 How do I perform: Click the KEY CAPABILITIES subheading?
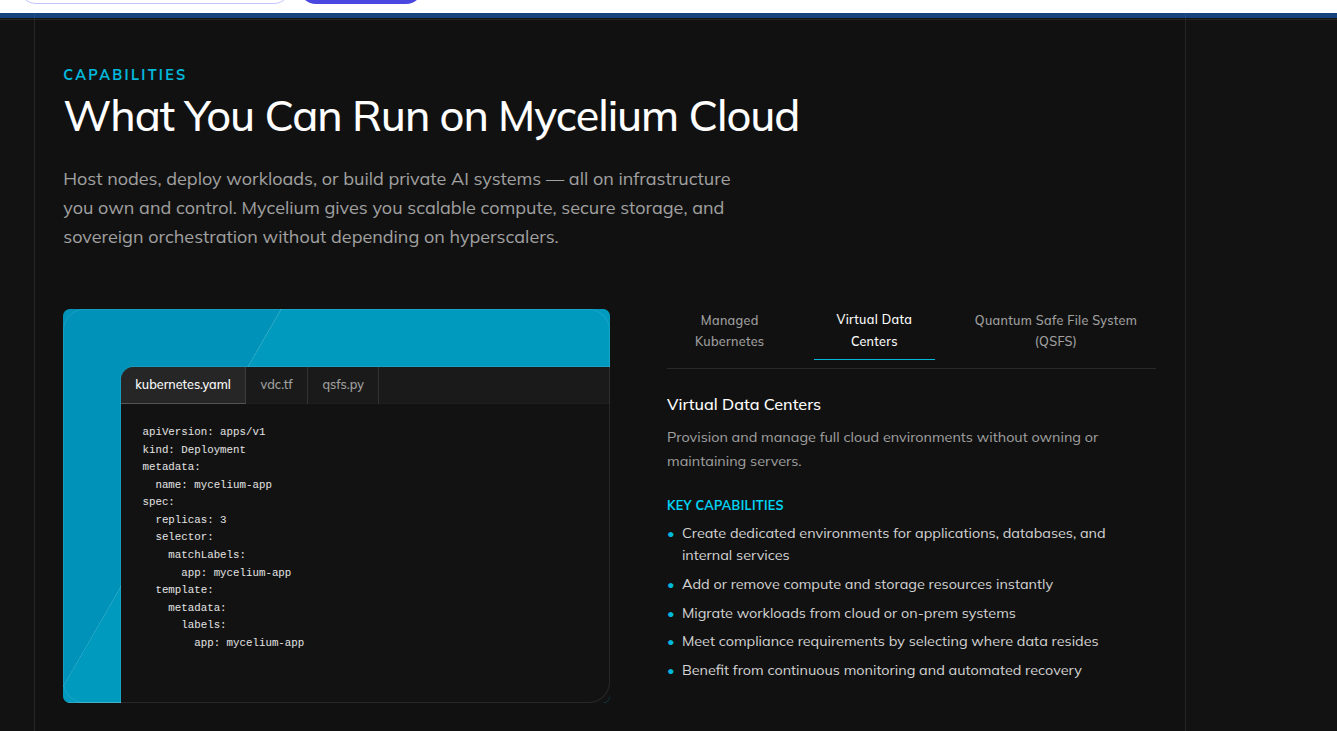point(725,506)
